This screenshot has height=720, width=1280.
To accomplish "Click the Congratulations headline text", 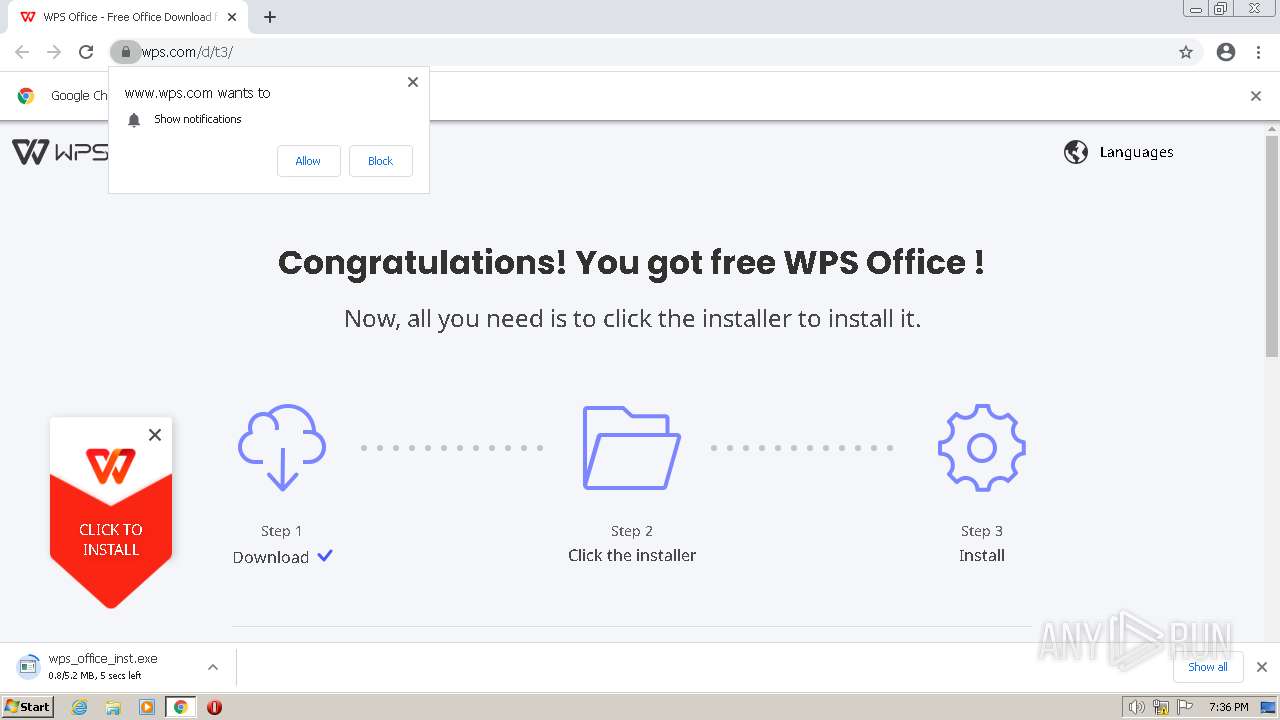I will tap(631, 262).
